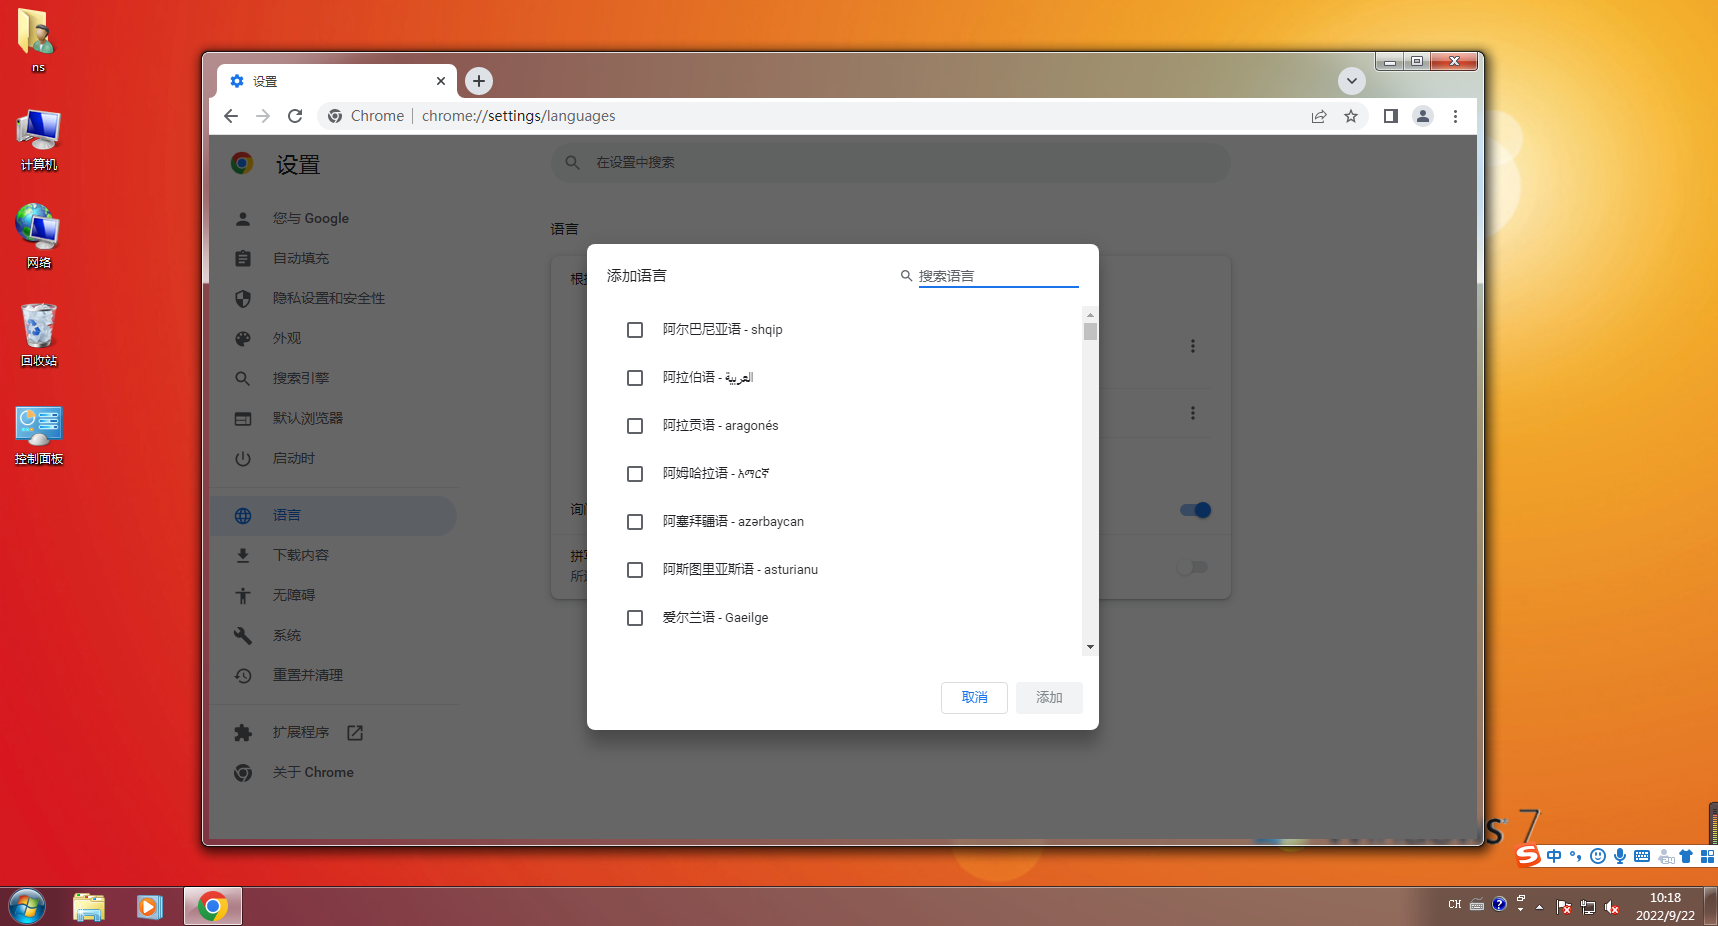The image size is (1718, 926).
Task: Open second language's three-dot options menu
Action: pyautogui.click(x=1192, y=413)
